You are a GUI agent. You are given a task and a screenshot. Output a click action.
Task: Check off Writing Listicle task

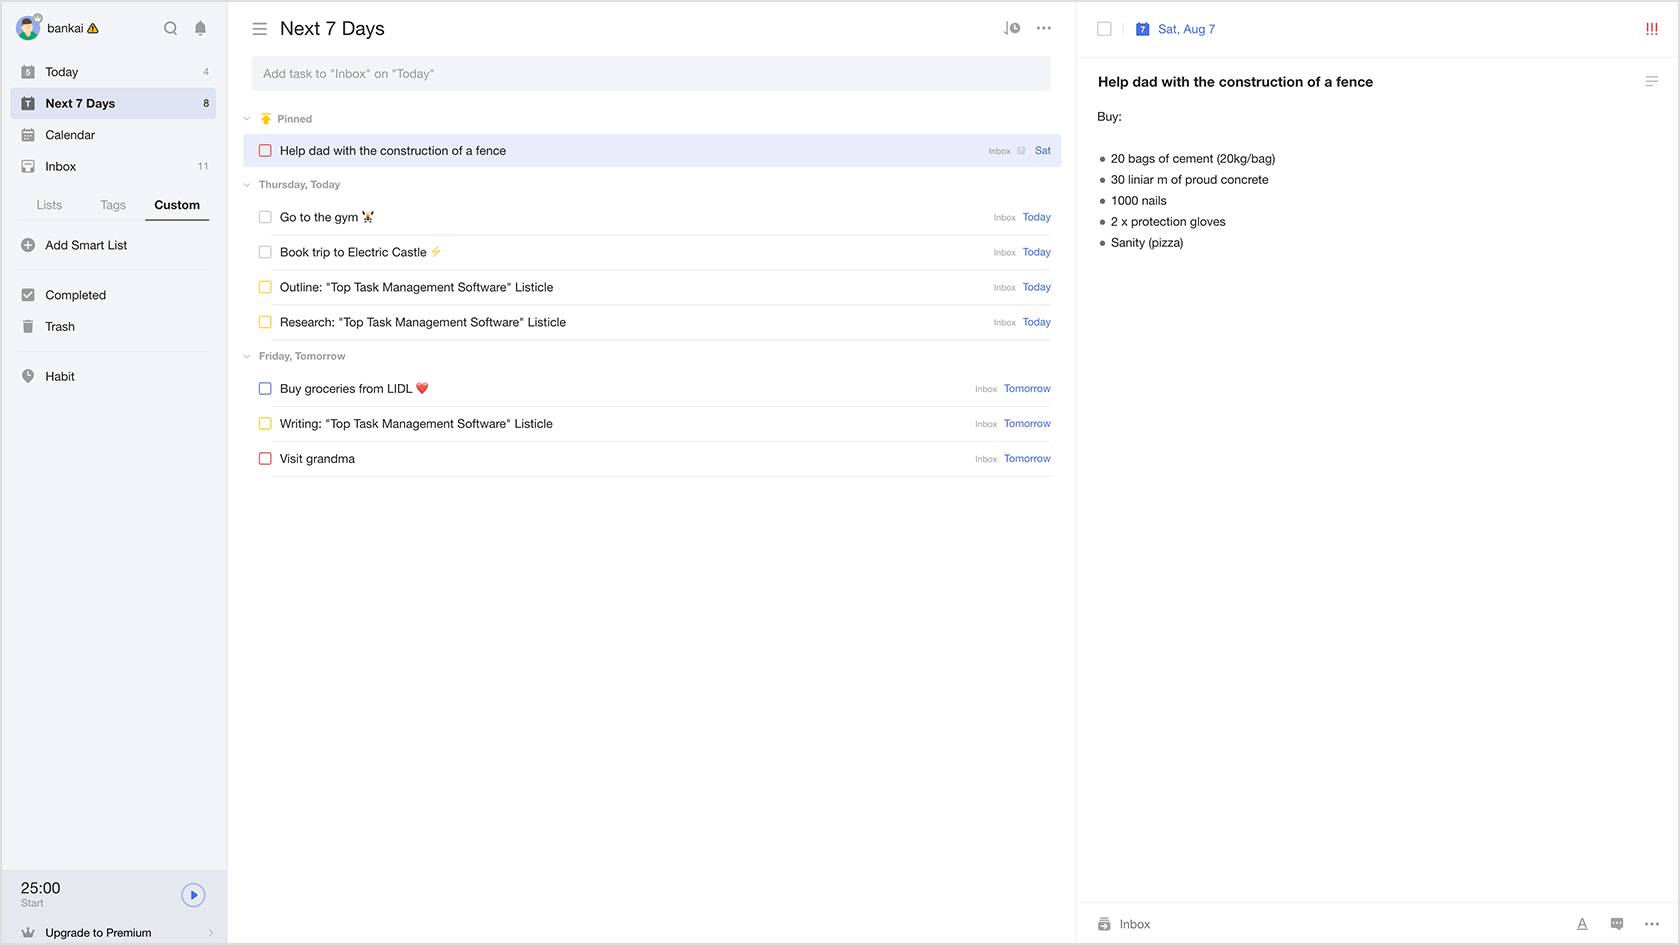pos(265,424)
